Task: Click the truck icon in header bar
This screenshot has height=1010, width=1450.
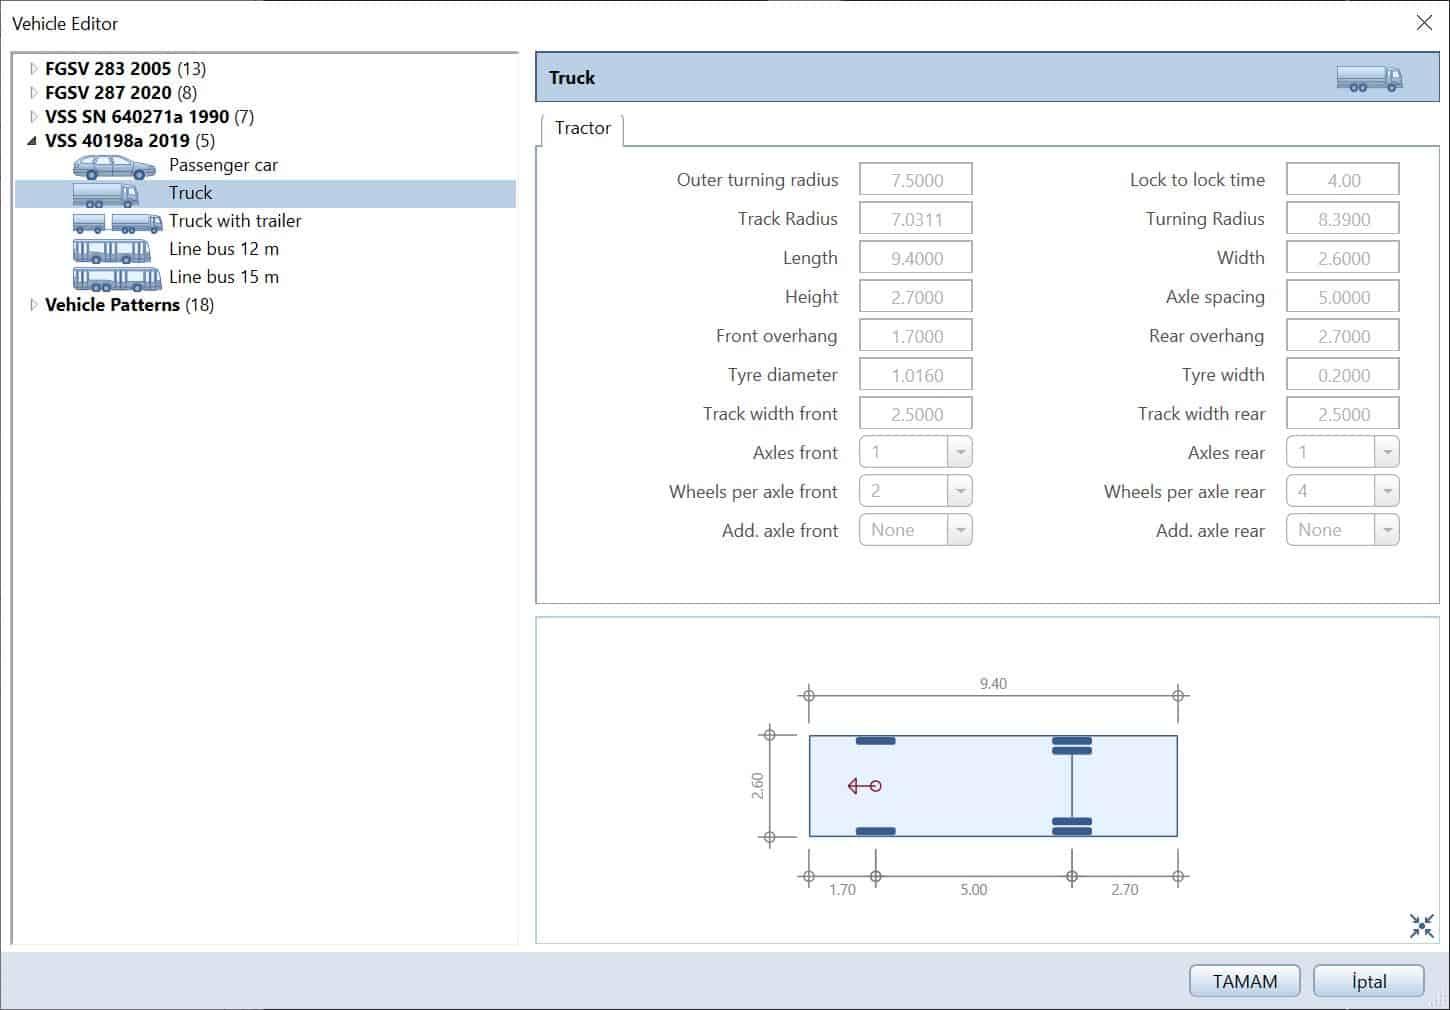Action: 1369,79
